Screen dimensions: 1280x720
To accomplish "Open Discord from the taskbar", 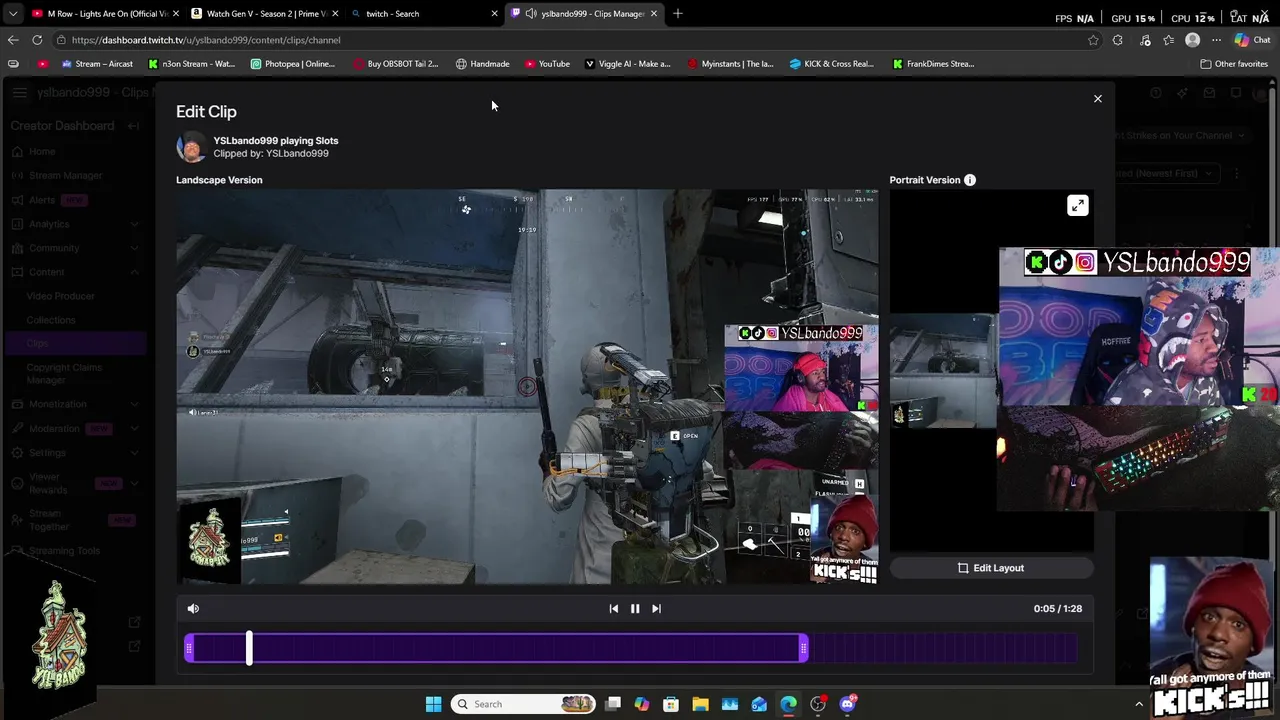I will click(x=847, y=704).
